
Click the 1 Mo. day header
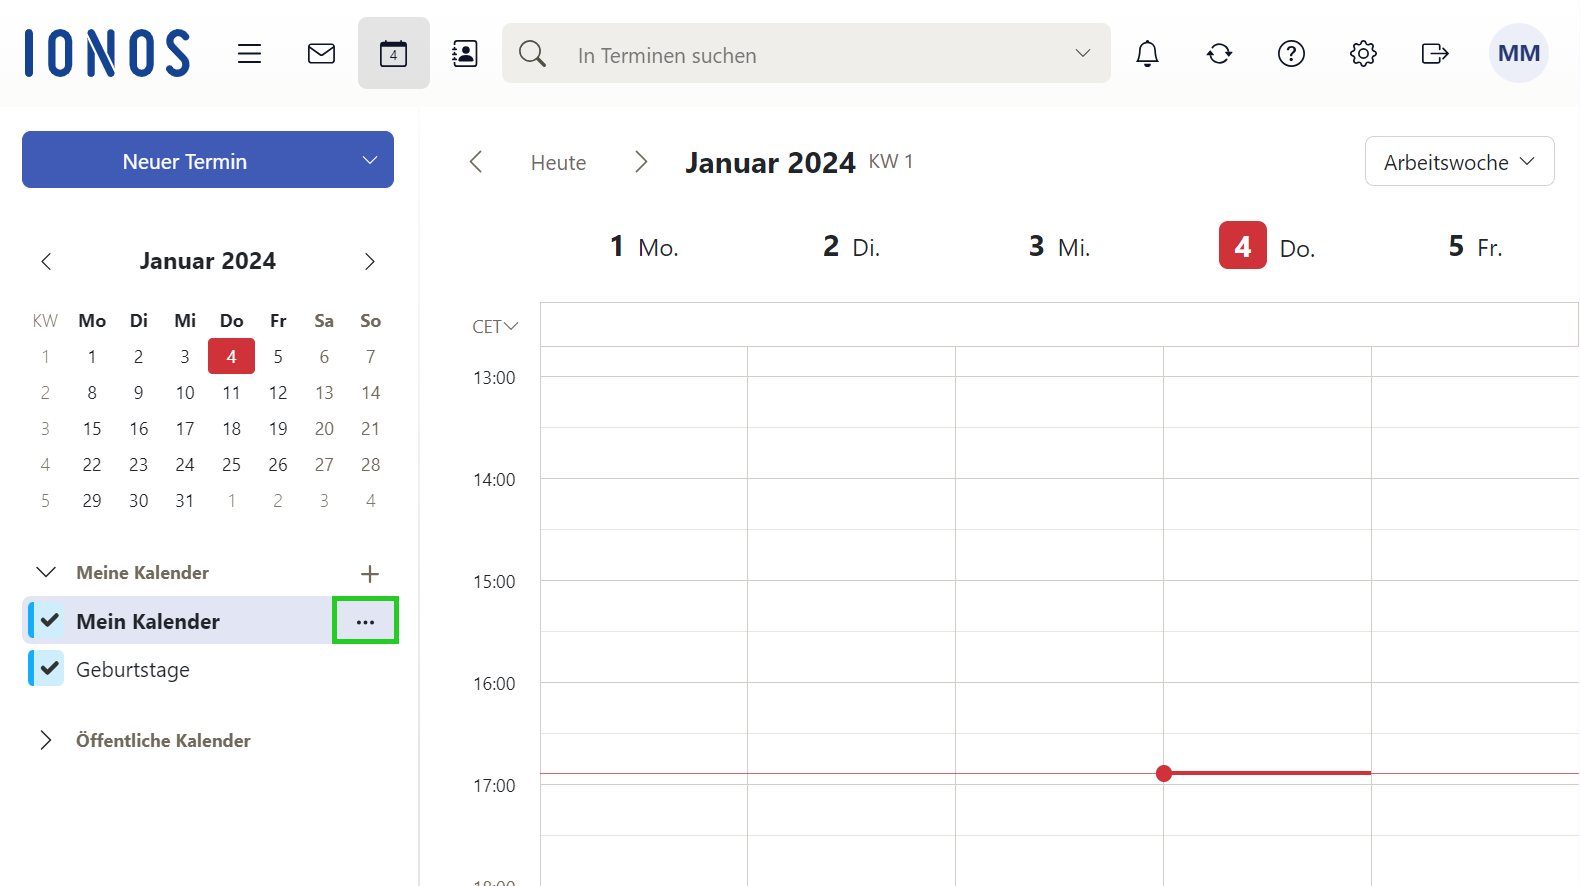tap(644, 246)
